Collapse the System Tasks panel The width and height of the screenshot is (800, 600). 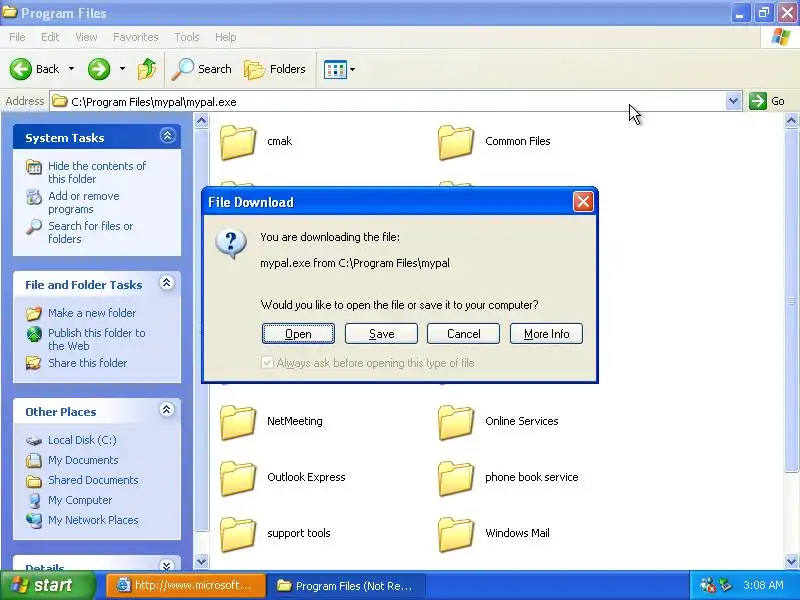tap(167, 136)
